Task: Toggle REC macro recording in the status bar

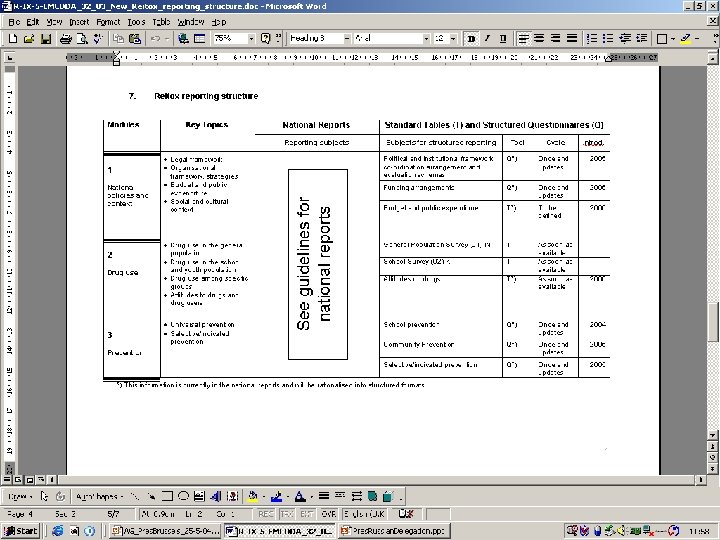Action: (x=265, y=514)
